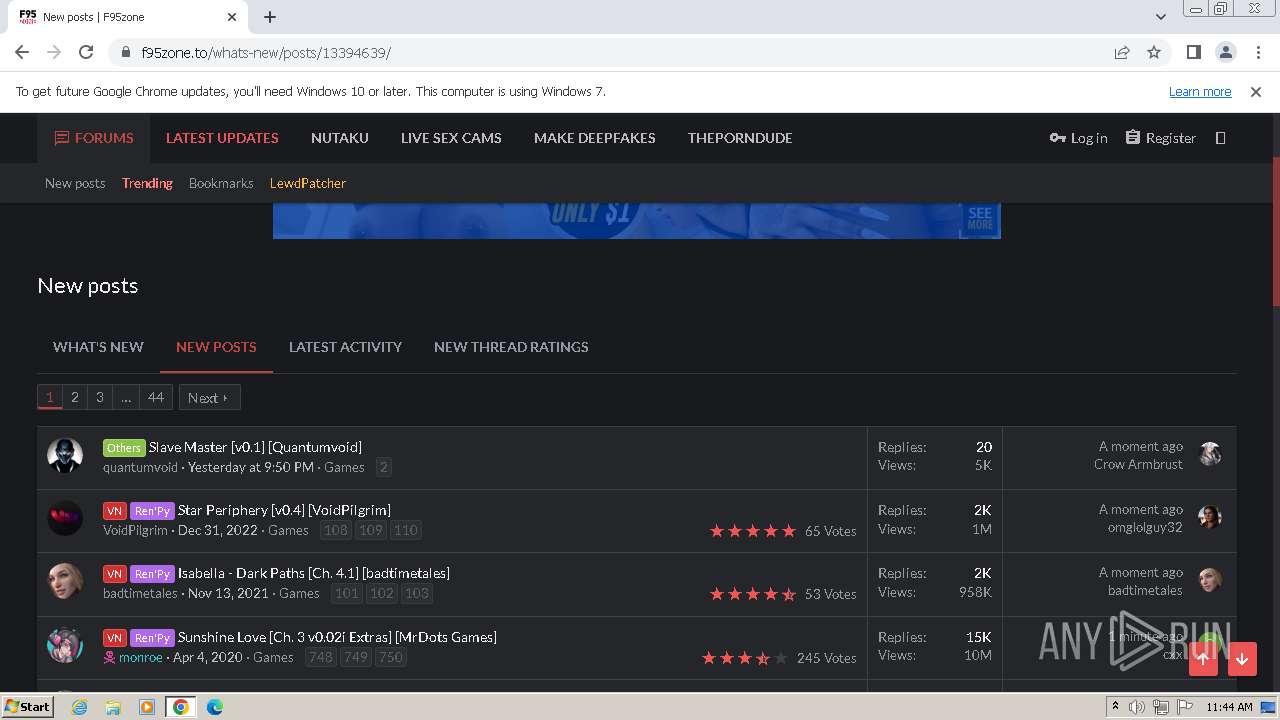Bookmark this tab with star icon
Image resolution: width=1280 pixels, height=720 pixels.
pyautogui.click(x=1154, y=52)
